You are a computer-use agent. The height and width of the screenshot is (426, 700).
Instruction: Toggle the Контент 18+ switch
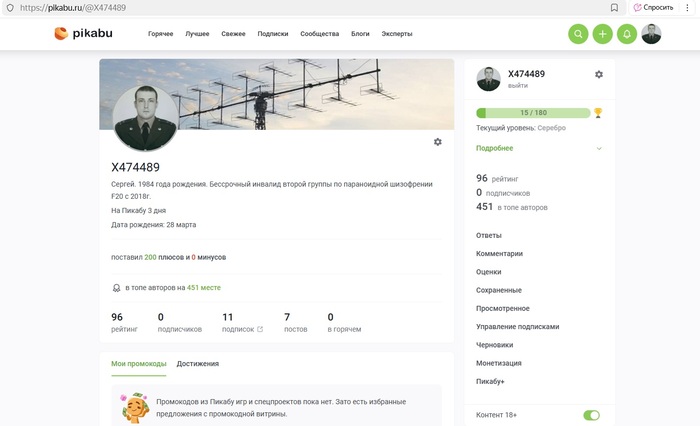(591, 415)
